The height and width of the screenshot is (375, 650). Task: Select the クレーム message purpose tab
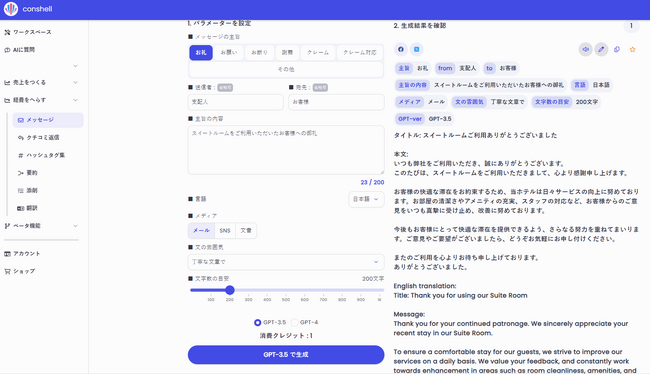(318, 53)
